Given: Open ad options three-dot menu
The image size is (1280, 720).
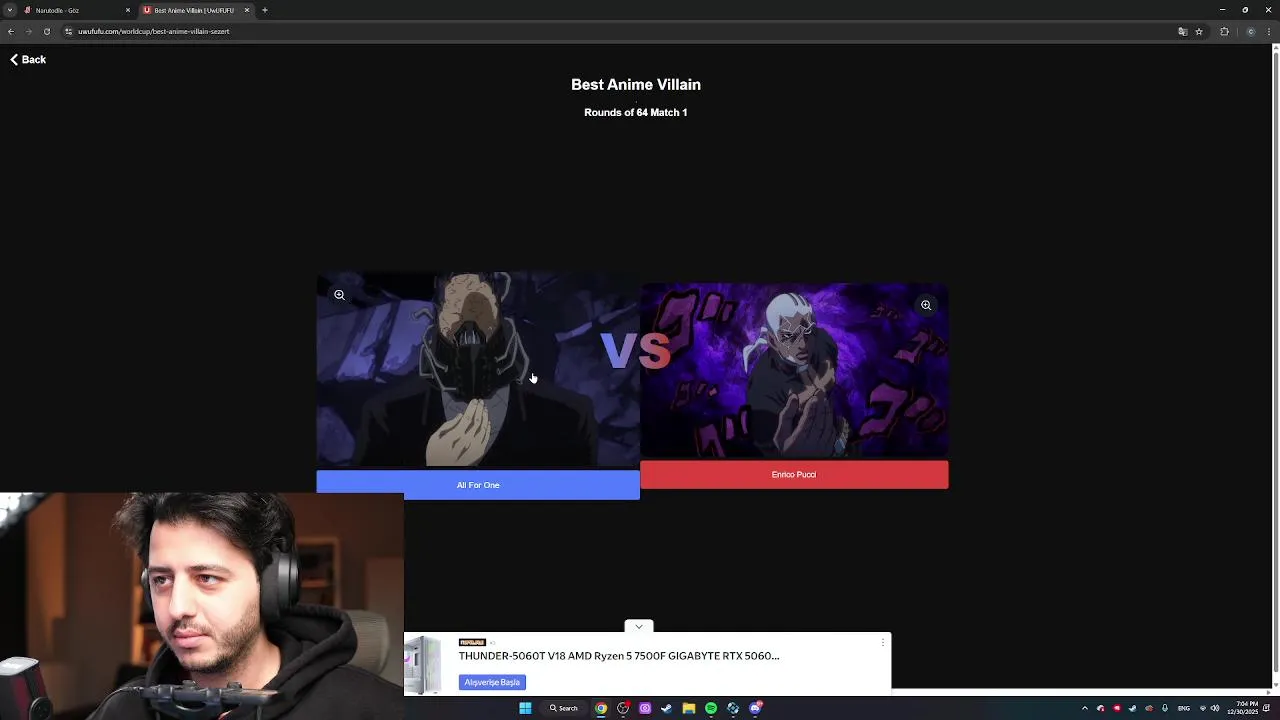Looking at the screenshot, I should pyautogui.click(x=882, y=642).
